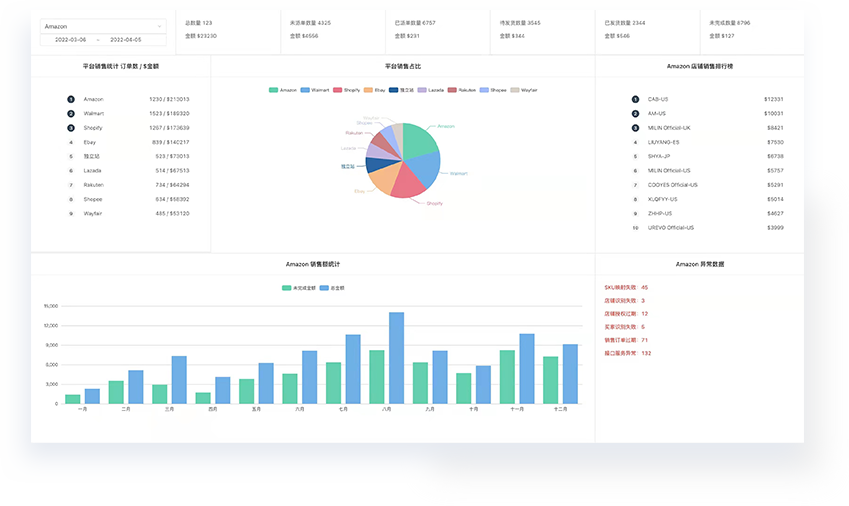Toggle the Amazon legend item in pie chart
Viewport: 849px width, 506px height.
tap(283, 90)
